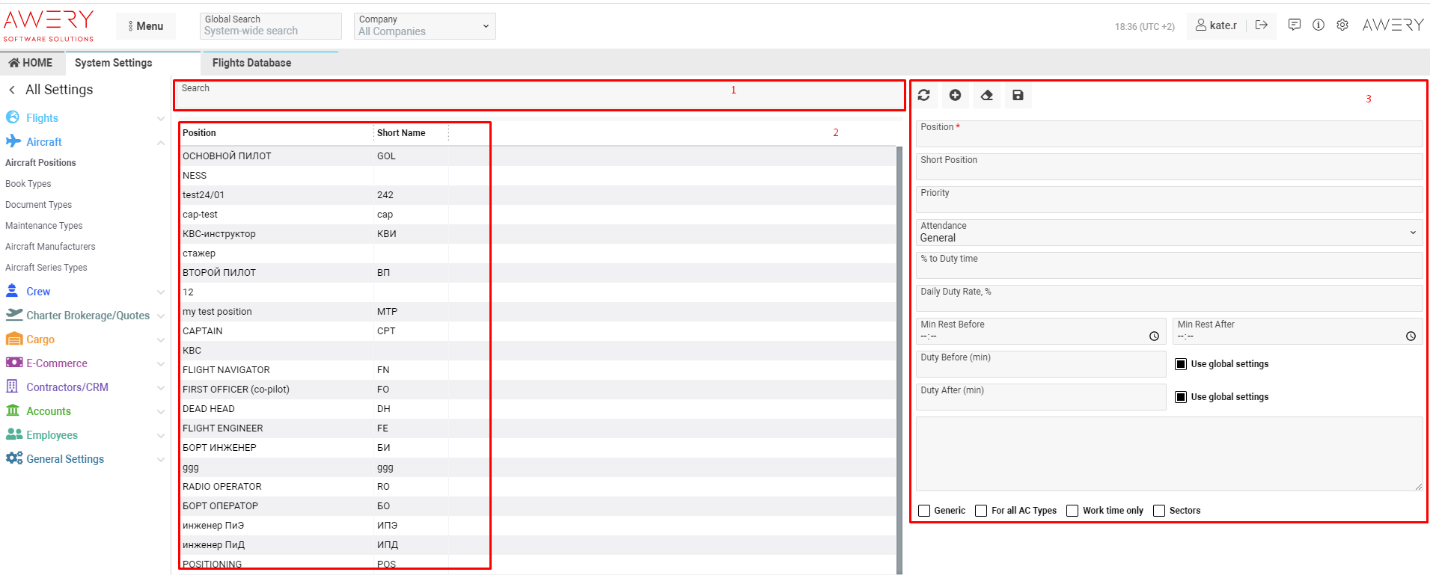The image size is (1430, 575).
Task: Switch to the Flights Database tab
Action: [x=252, y=63]
